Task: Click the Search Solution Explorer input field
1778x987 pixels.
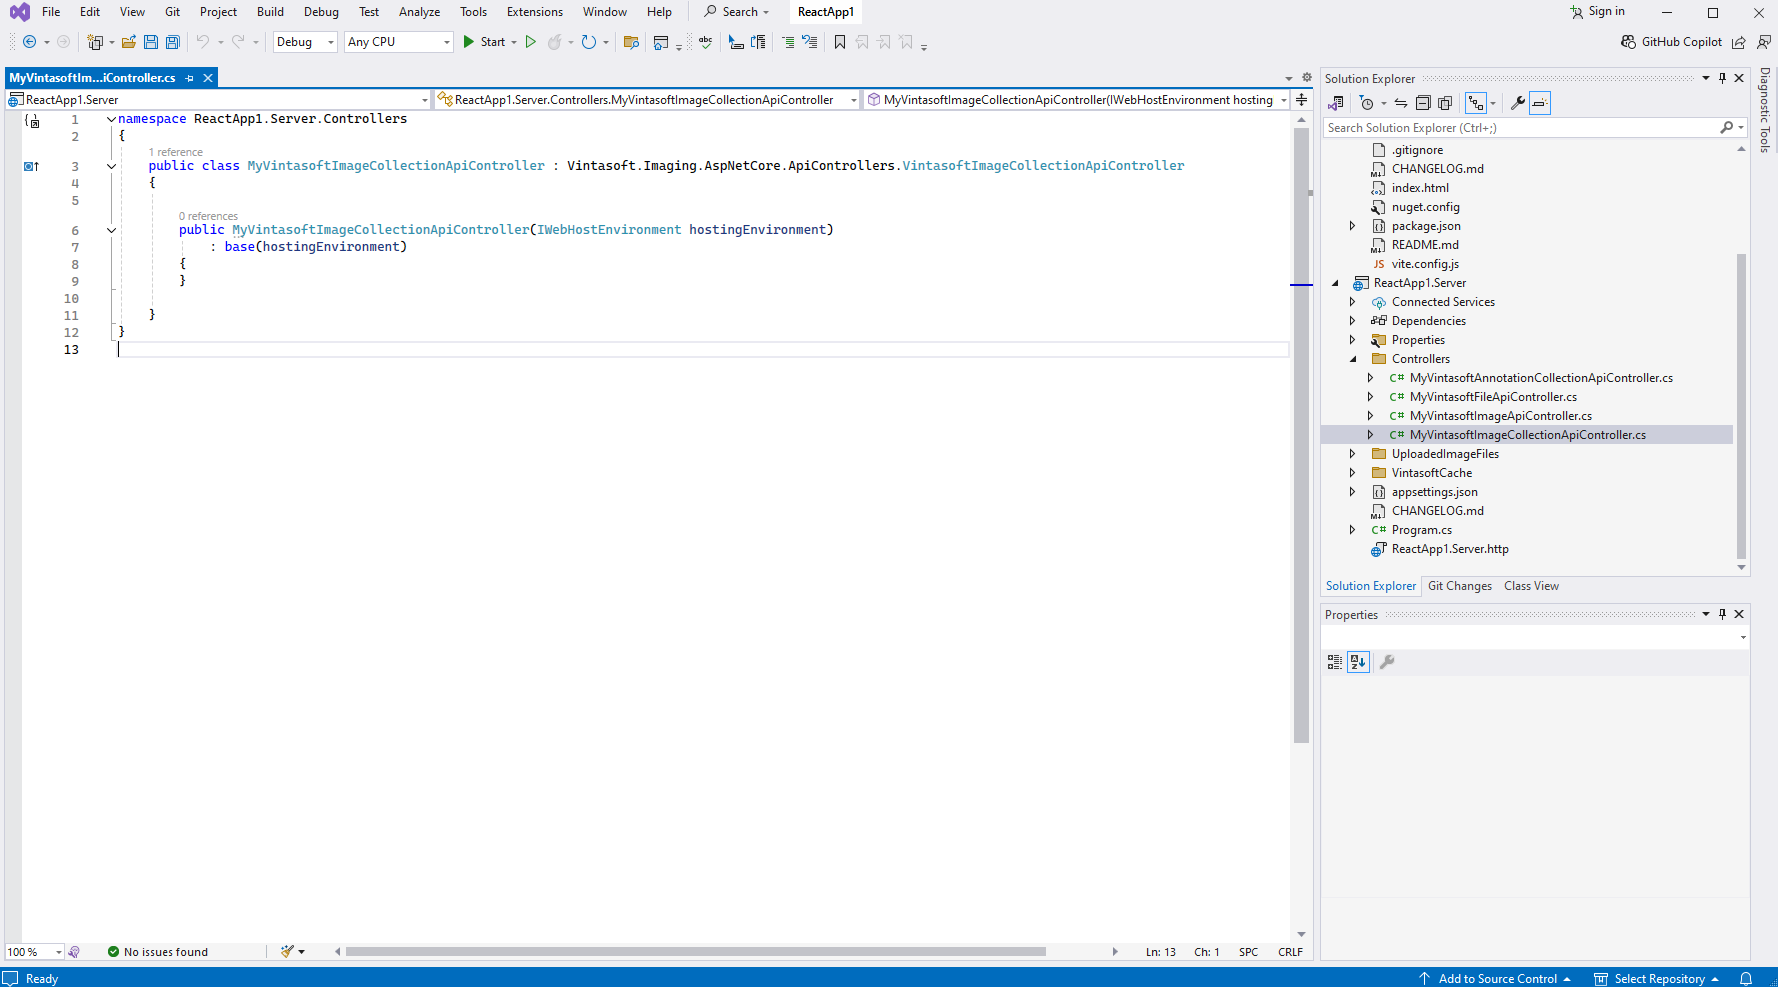Action: [1520, 128]
